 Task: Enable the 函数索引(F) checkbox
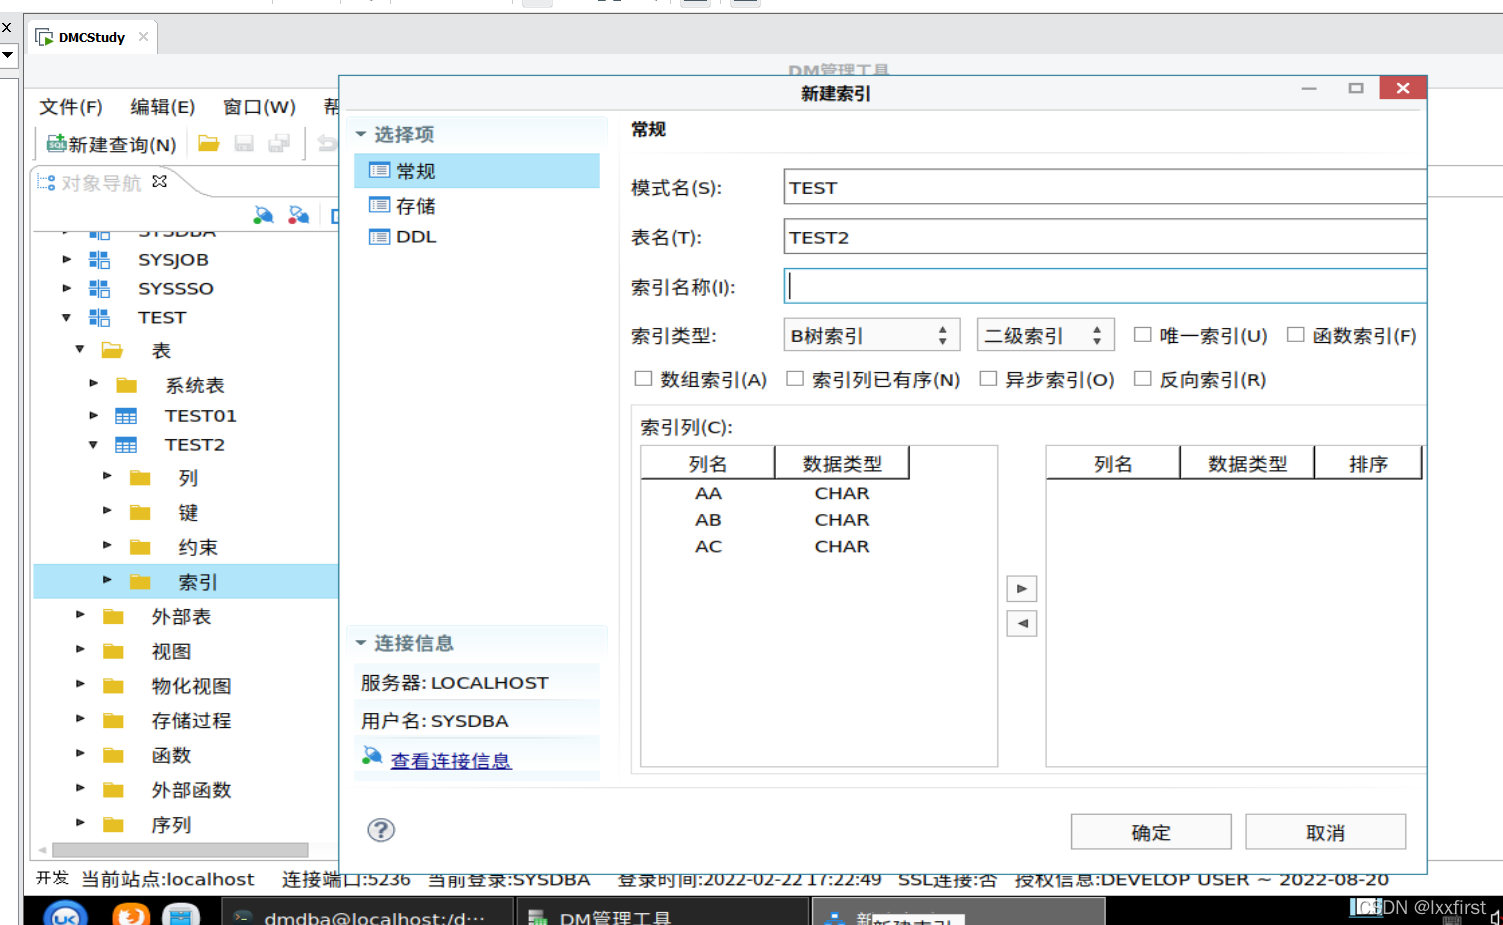(1296, 335)
